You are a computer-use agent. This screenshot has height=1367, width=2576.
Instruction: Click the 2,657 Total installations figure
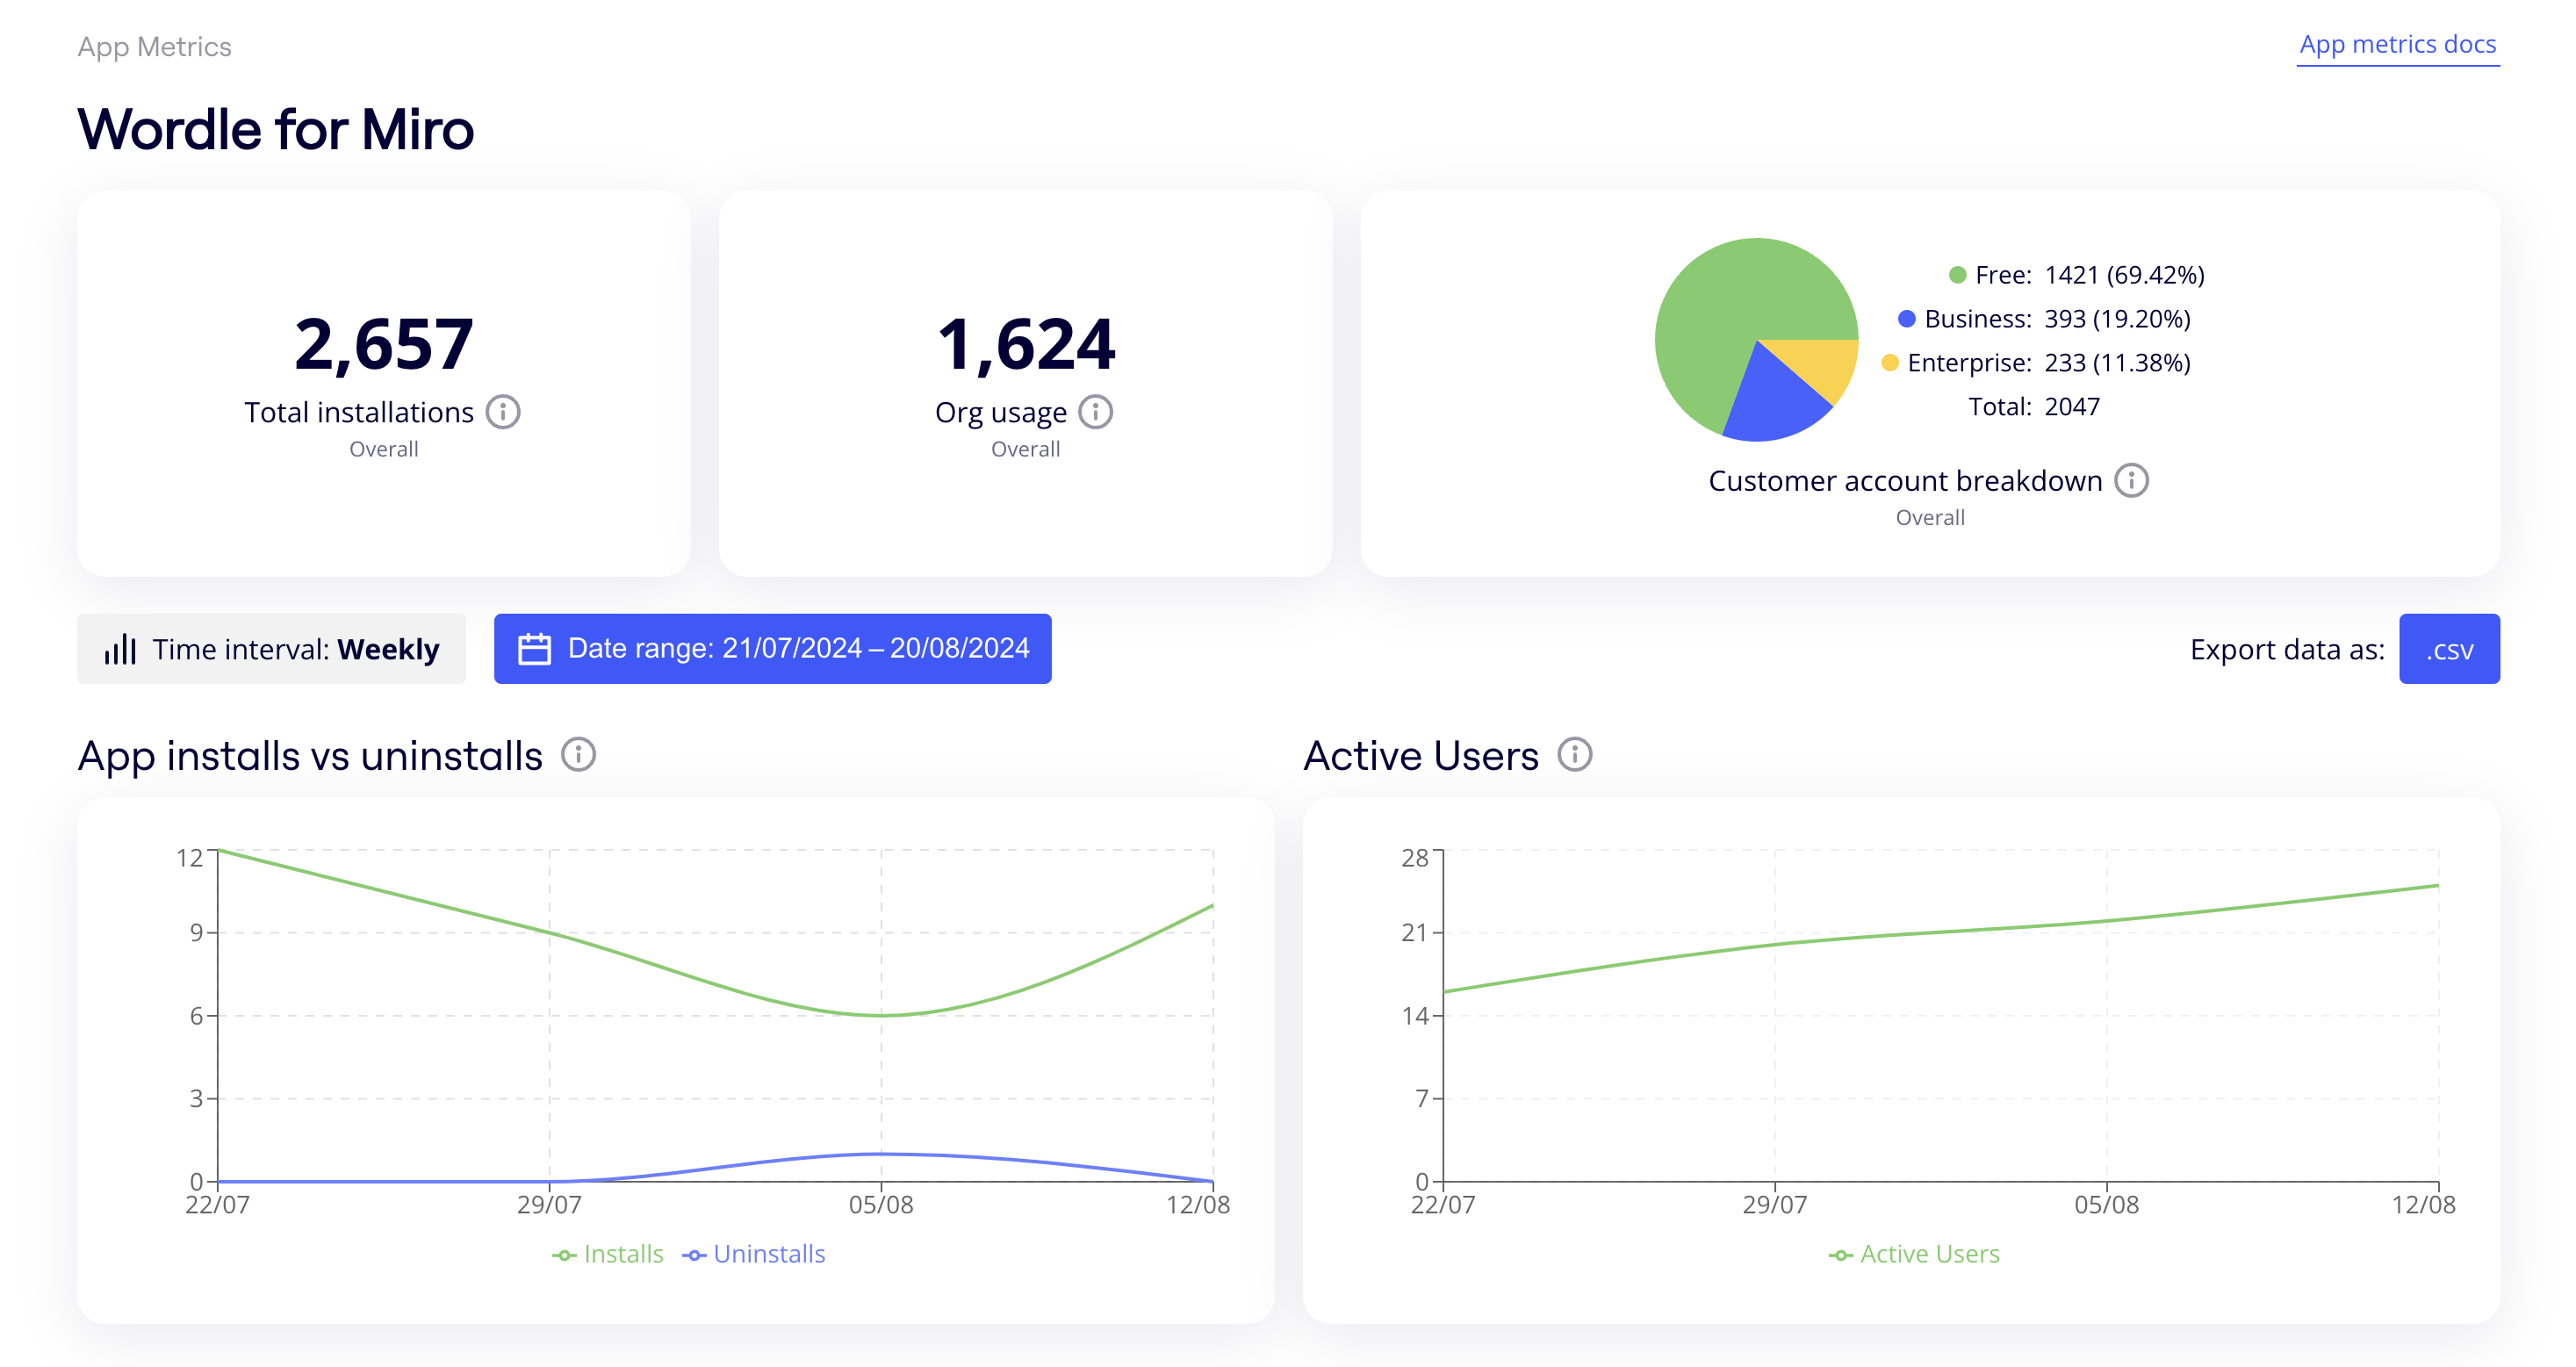[x=383, y=344]
